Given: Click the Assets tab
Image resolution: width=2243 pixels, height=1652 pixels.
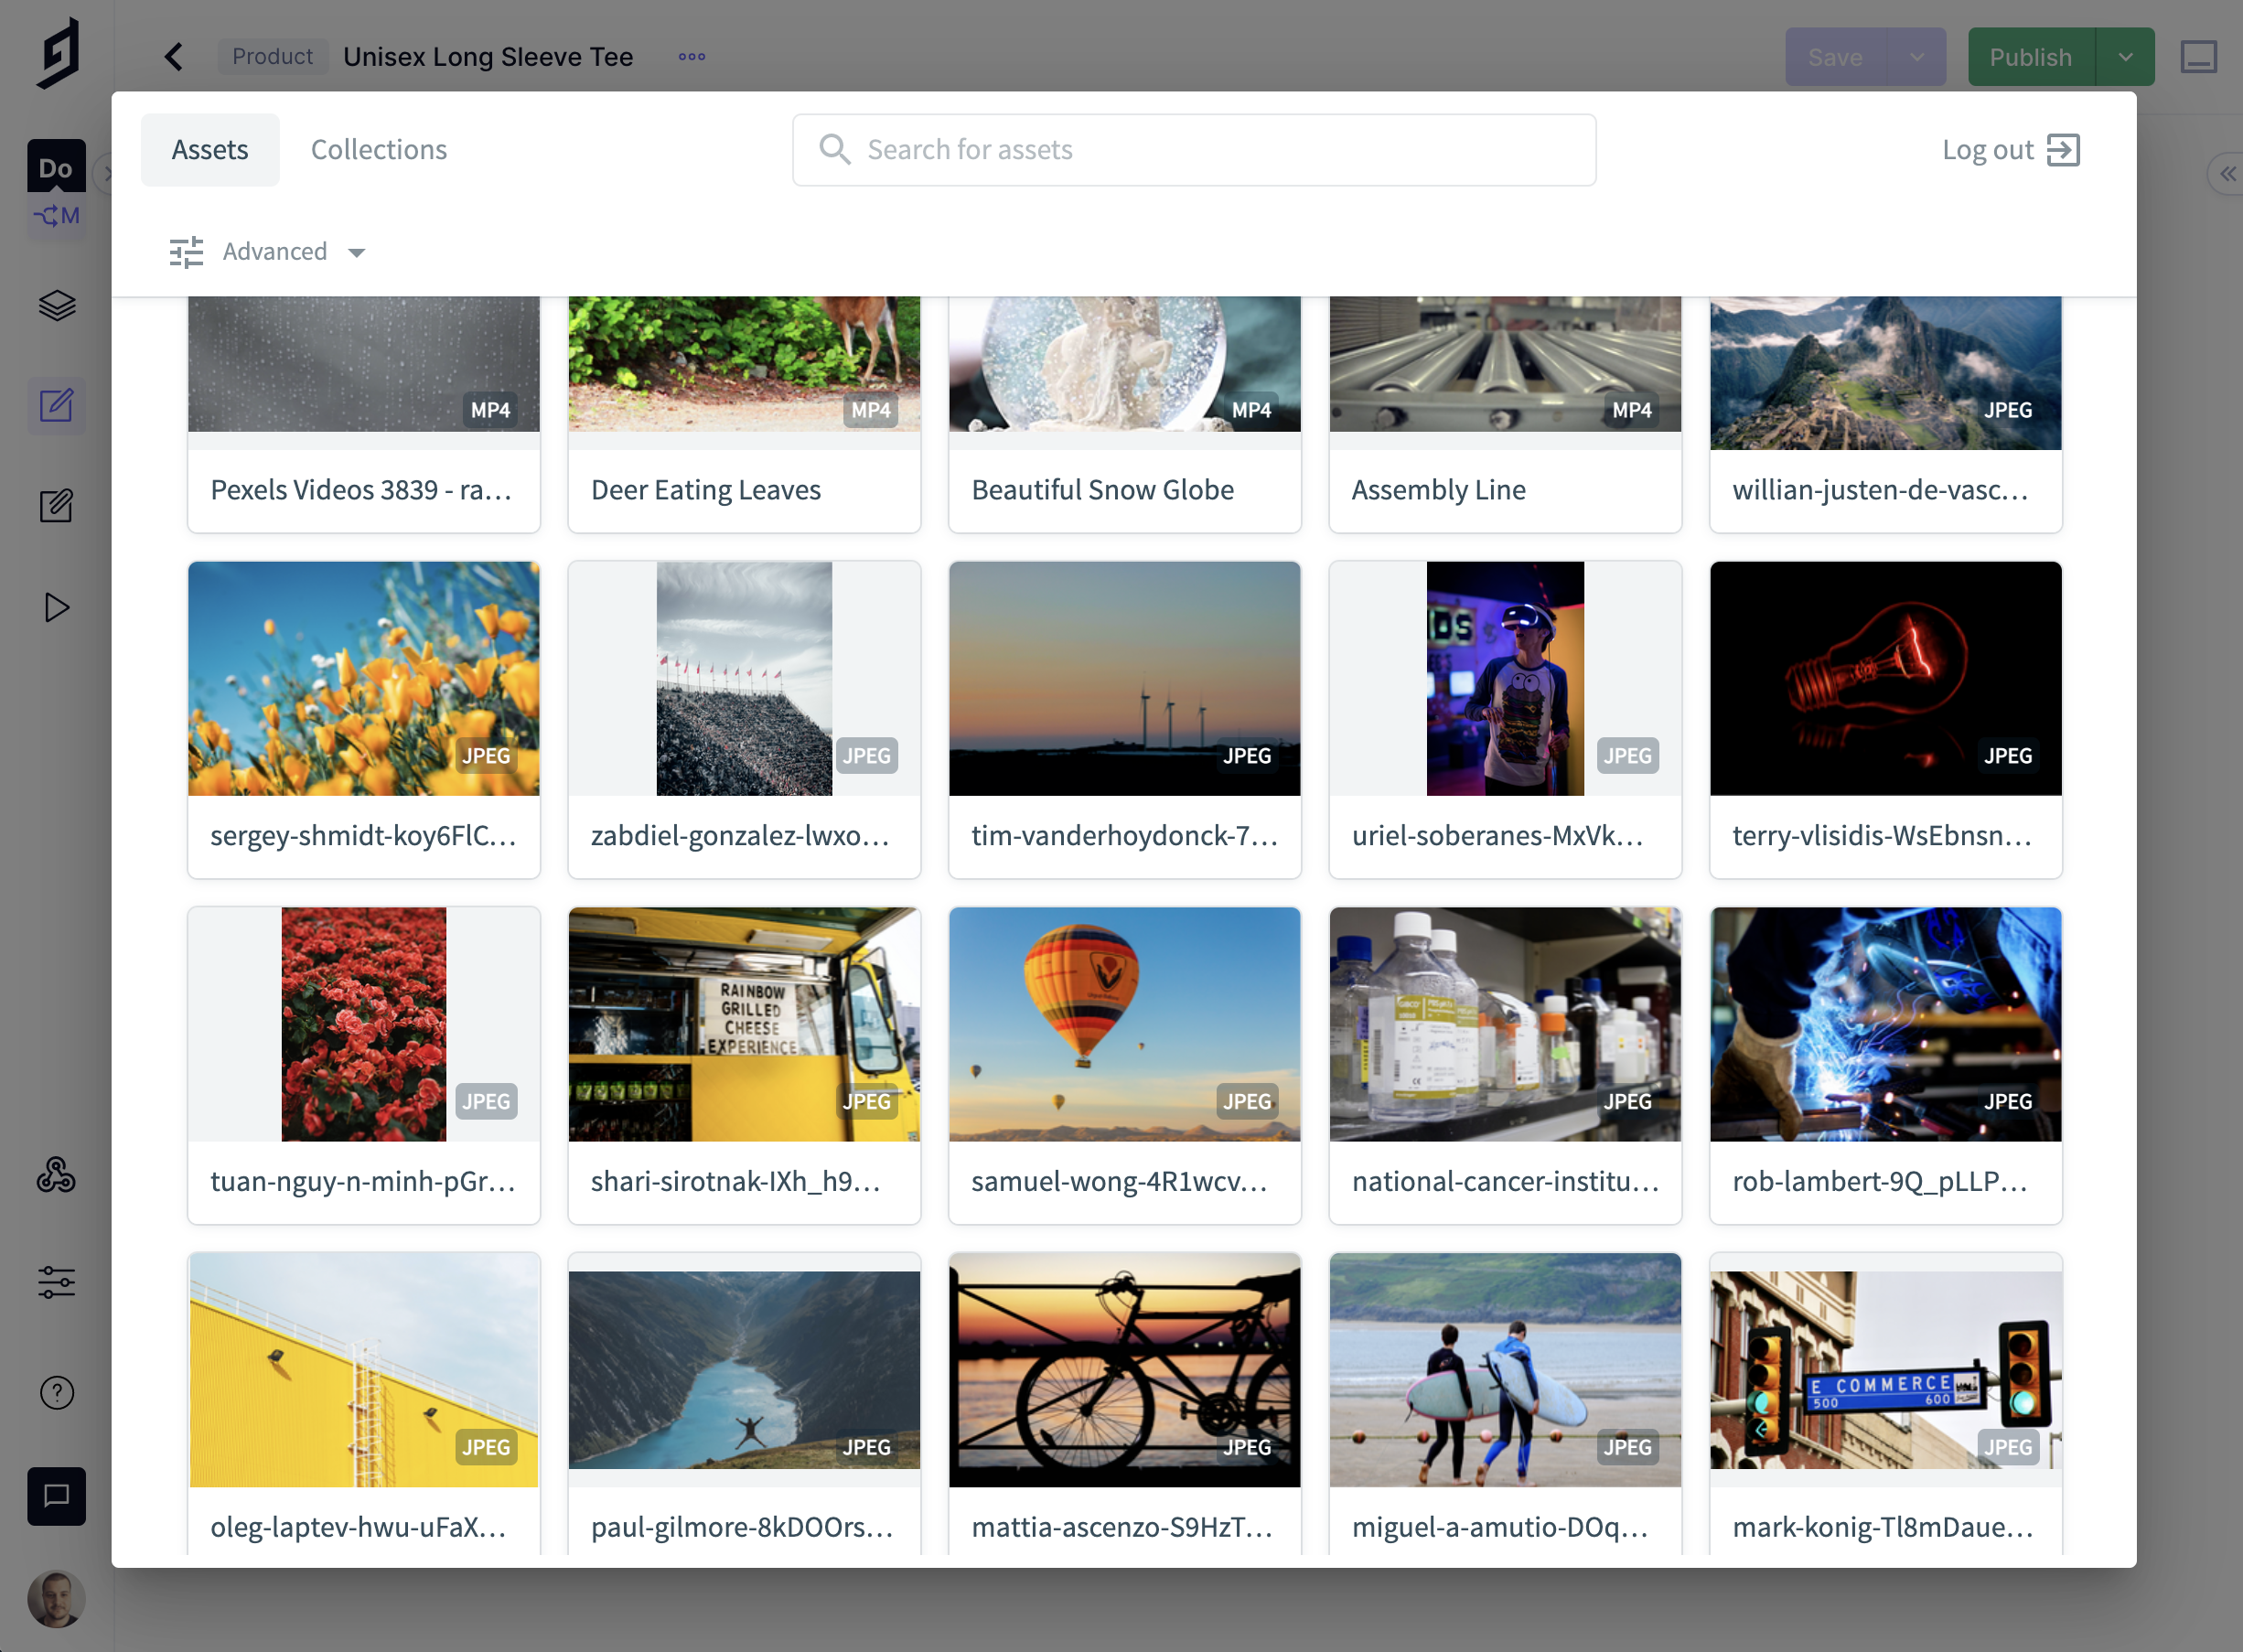Looking at the screenshot, I should pos(209,150).
